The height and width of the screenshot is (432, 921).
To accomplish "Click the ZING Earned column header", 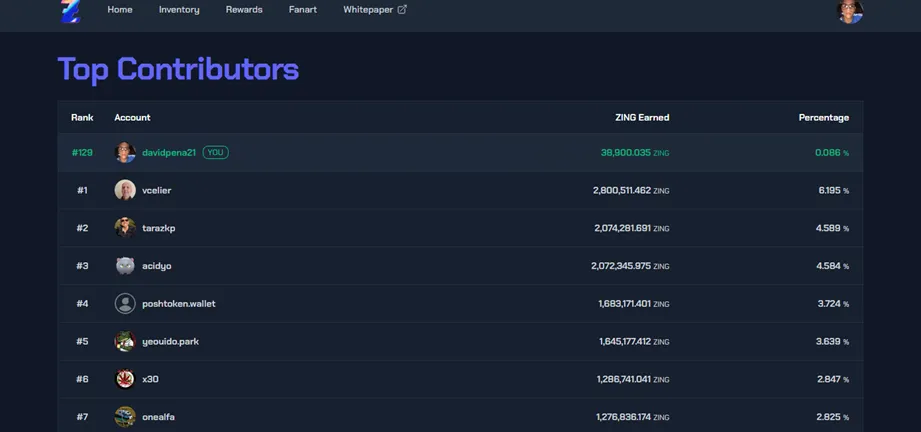I will click(642, 118).
